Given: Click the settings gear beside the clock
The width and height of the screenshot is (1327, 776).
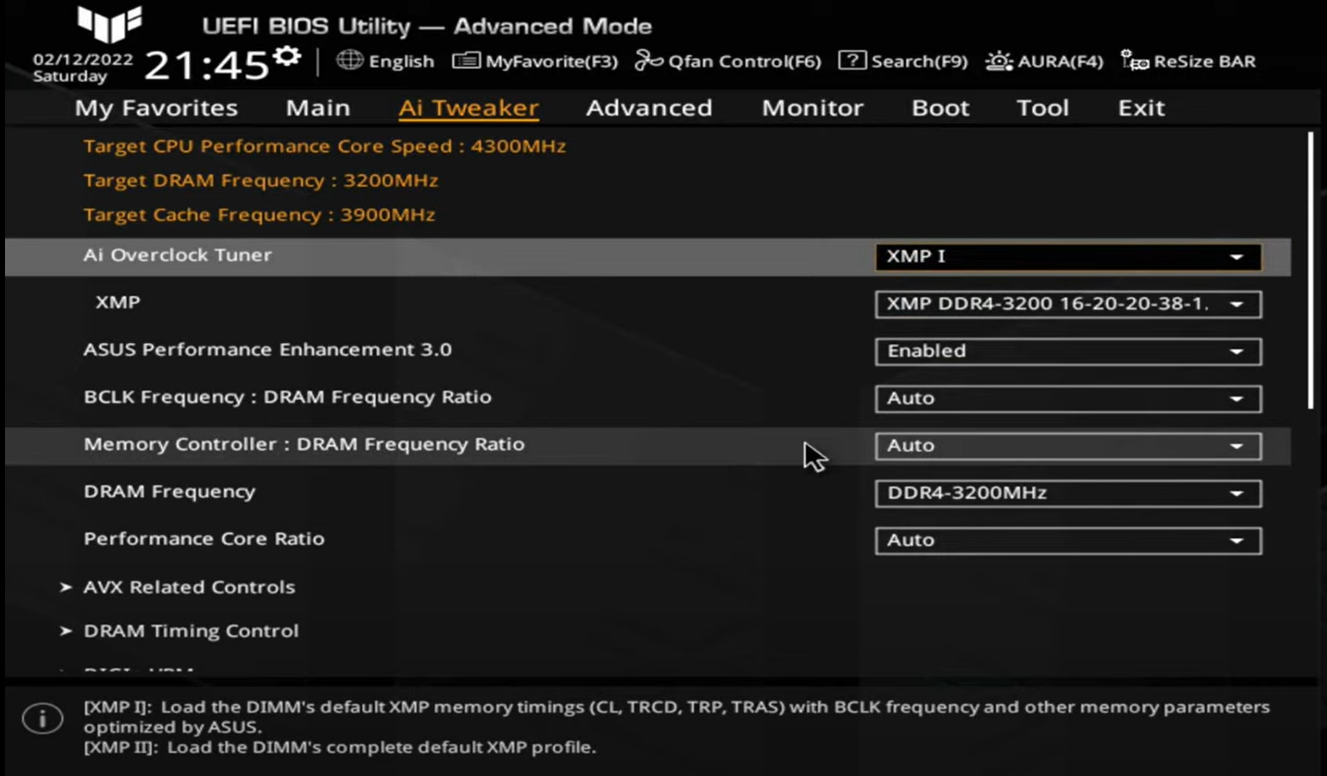Looking at the screenshot, I should pos(287,55).
